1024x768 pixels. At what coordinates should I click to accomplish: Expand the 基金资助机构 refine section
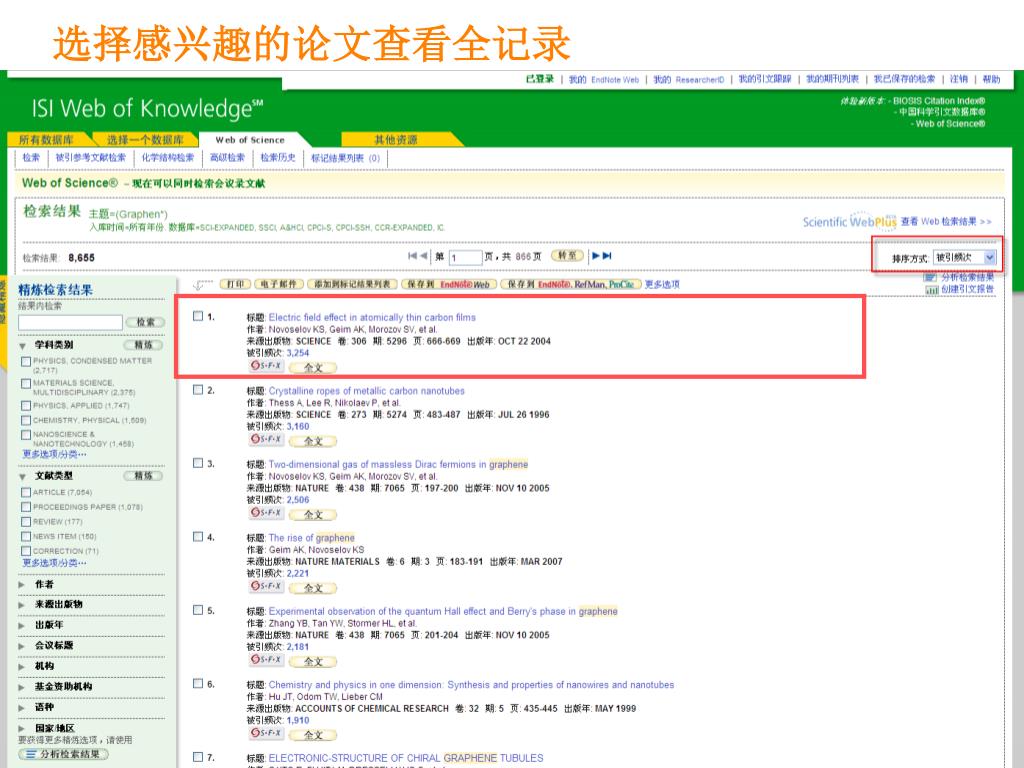click(22, 688)
